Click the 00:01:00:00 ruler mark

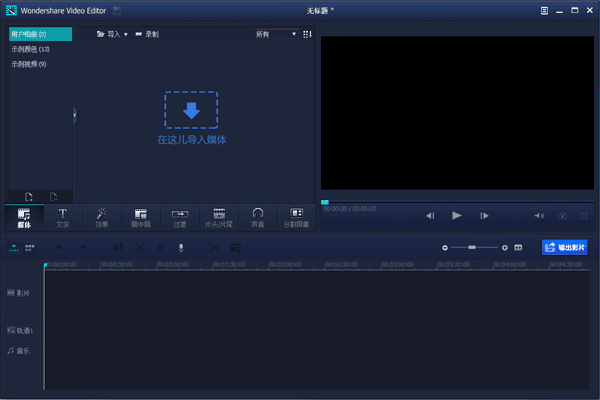(173, 264)
